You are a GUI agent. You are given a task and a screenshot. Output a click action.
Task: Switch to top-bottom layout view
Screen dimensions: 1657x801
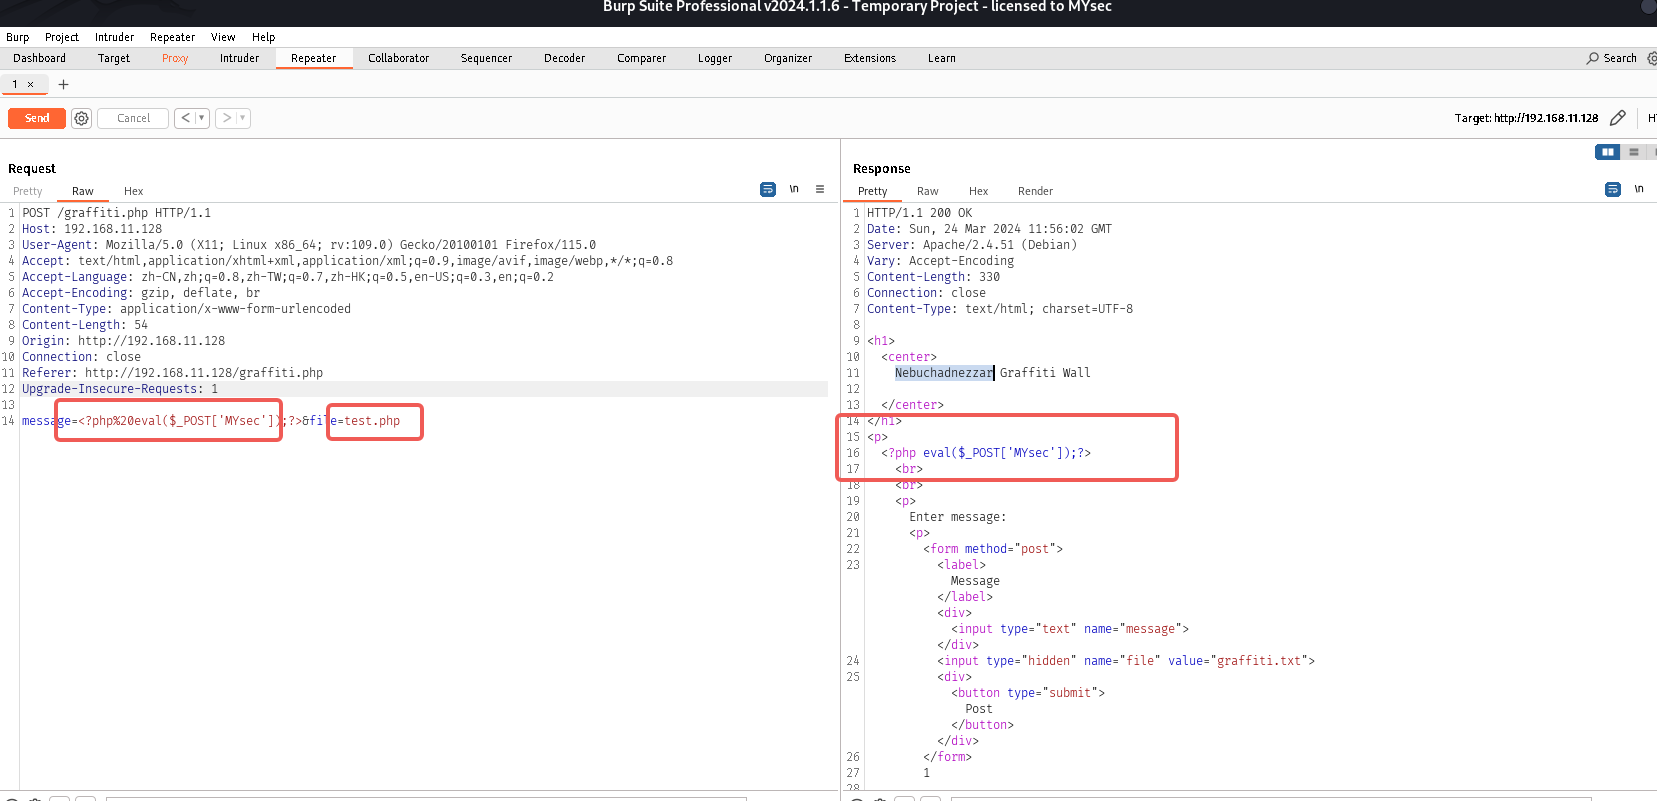pos(1634,152)
